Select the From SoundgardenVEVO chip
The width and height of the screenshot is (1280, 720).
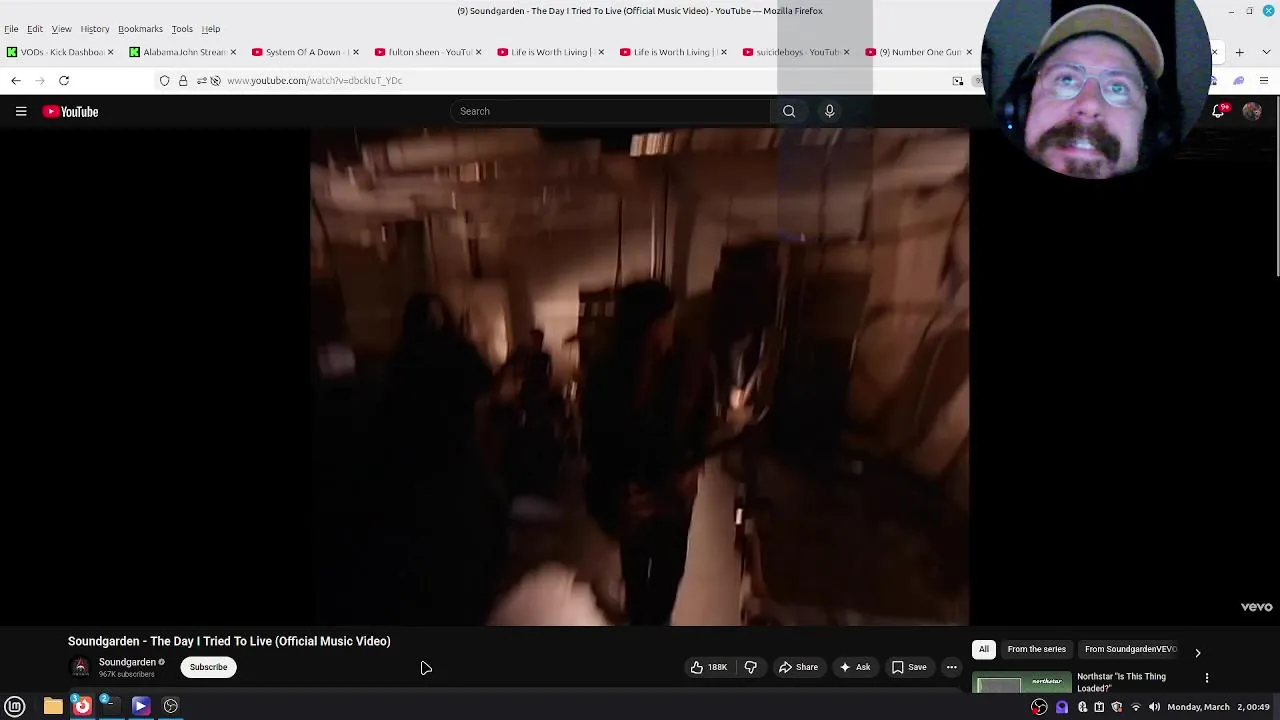point(1130,649)
